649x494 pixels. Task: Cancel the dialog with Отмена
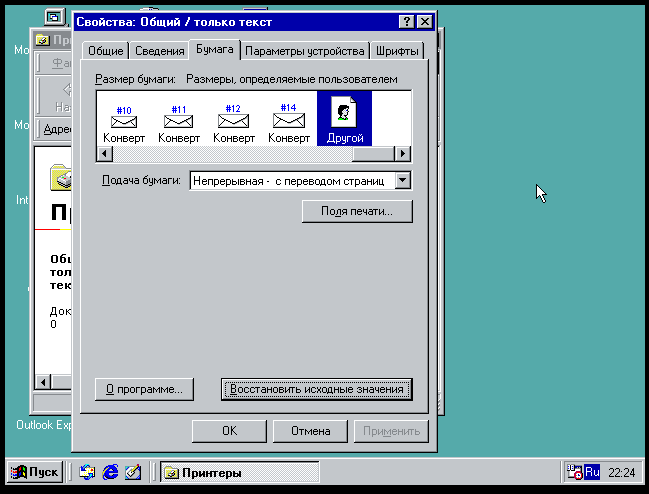click(310, 431)
